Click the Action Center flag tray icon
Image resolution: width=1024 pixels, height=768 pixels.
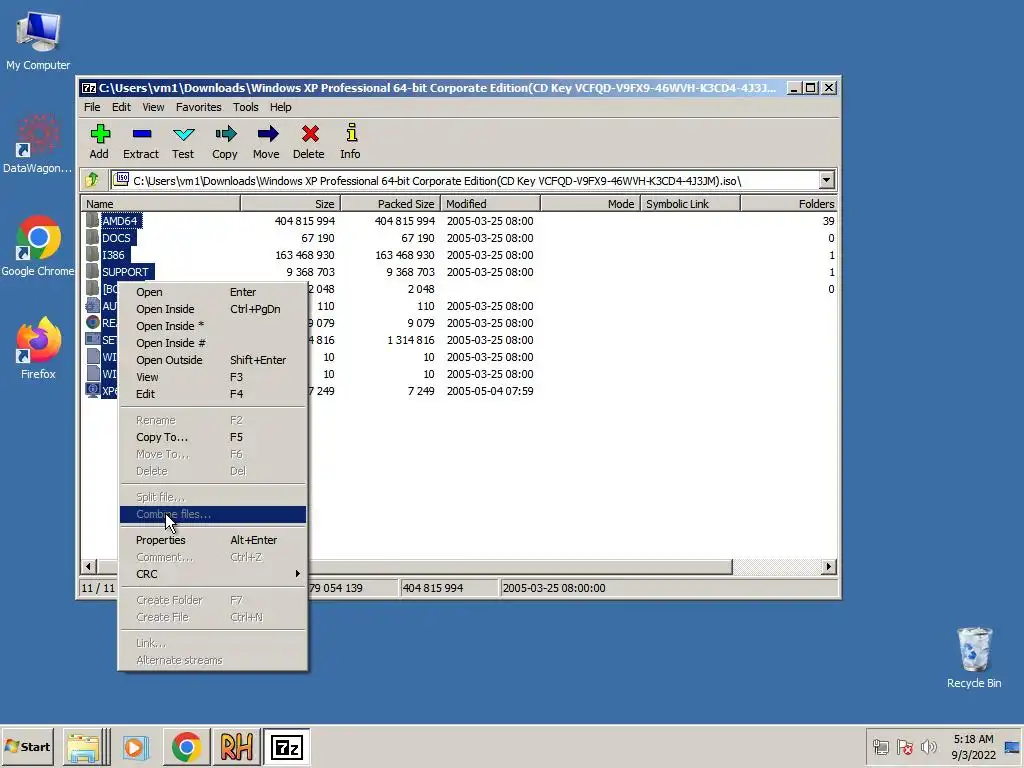click(x=904, y=746)
